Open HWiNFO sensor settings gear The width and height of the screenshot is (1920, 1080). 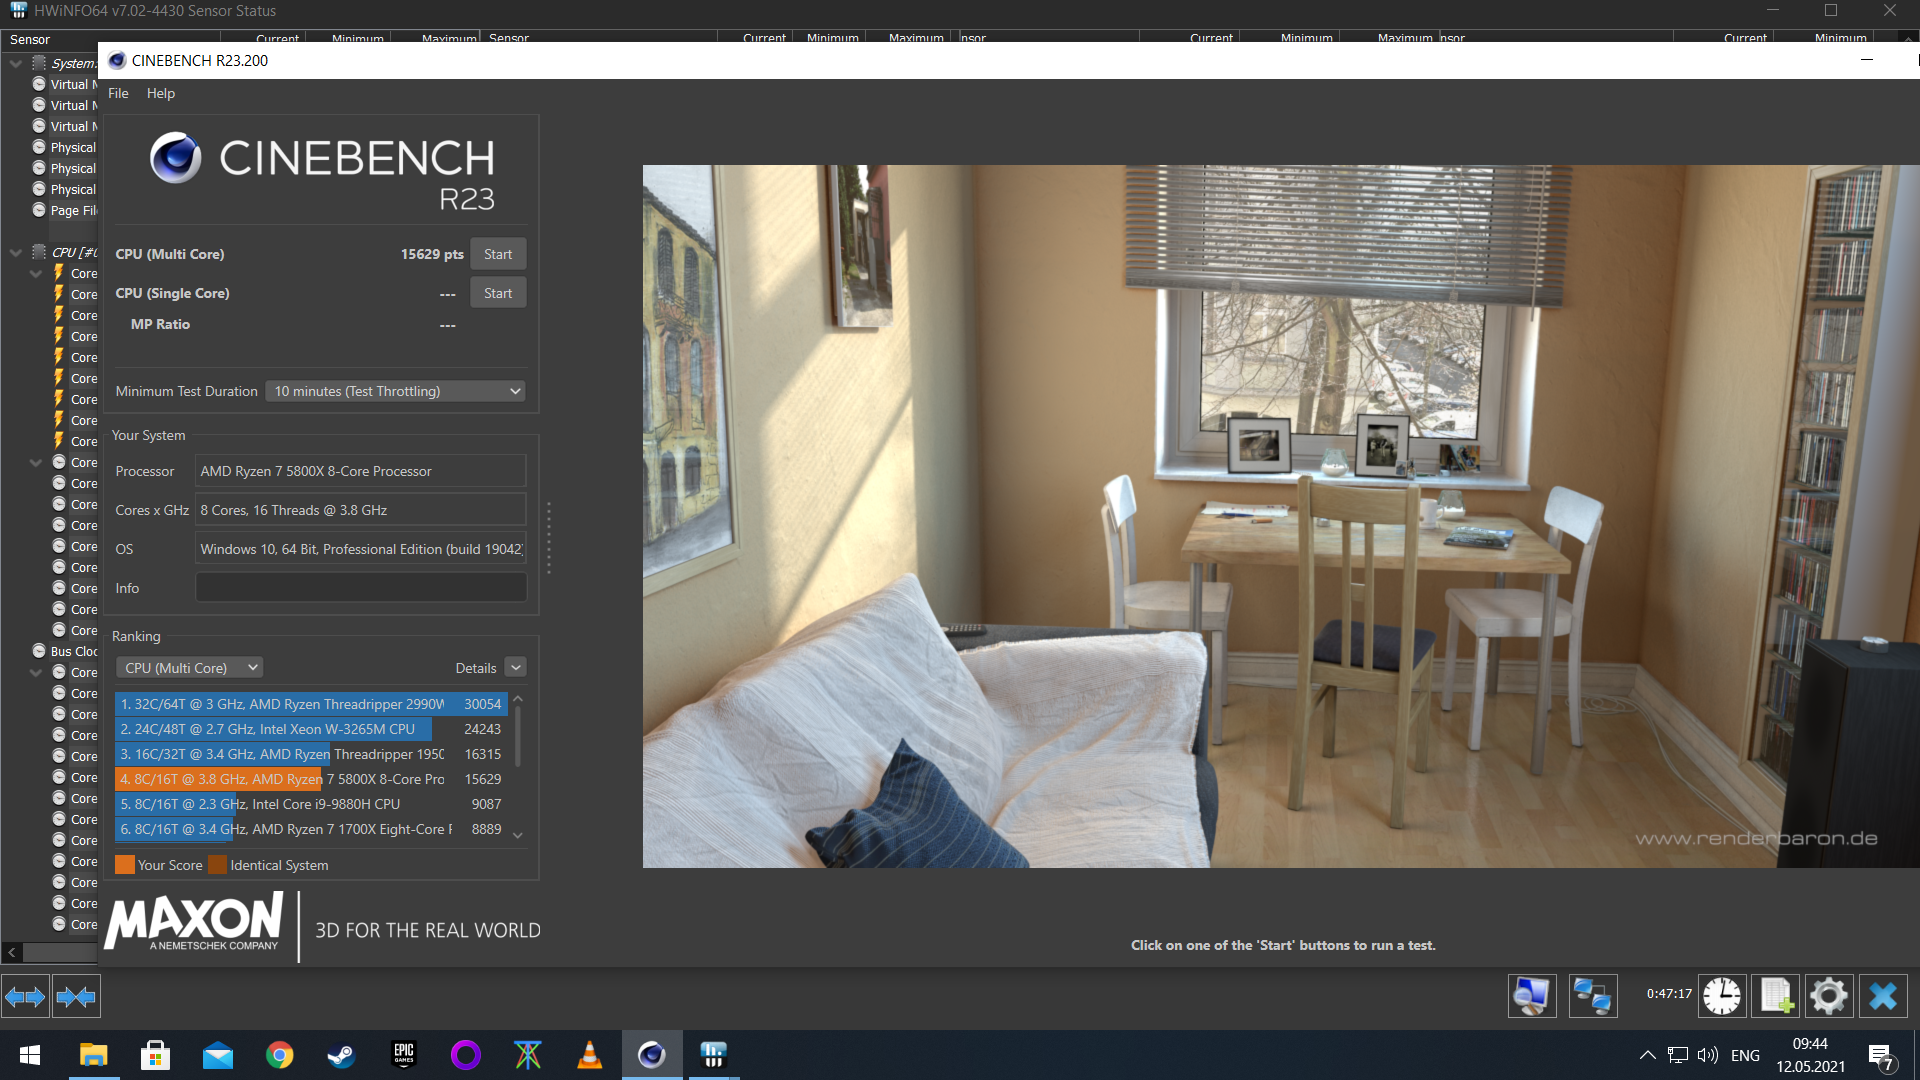click(x=1828, y=996)
